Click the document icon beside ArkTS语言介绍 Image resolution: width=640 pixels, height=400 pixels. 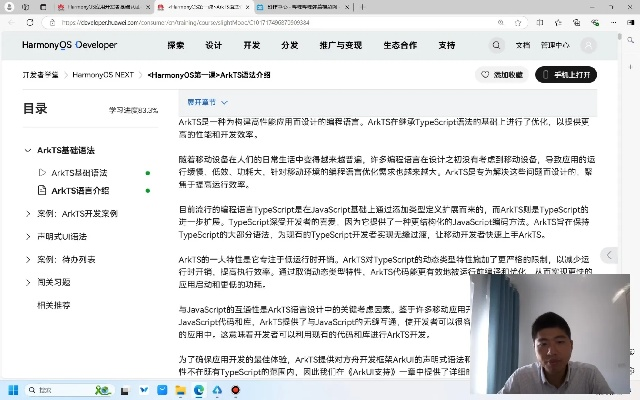point(42,189)
